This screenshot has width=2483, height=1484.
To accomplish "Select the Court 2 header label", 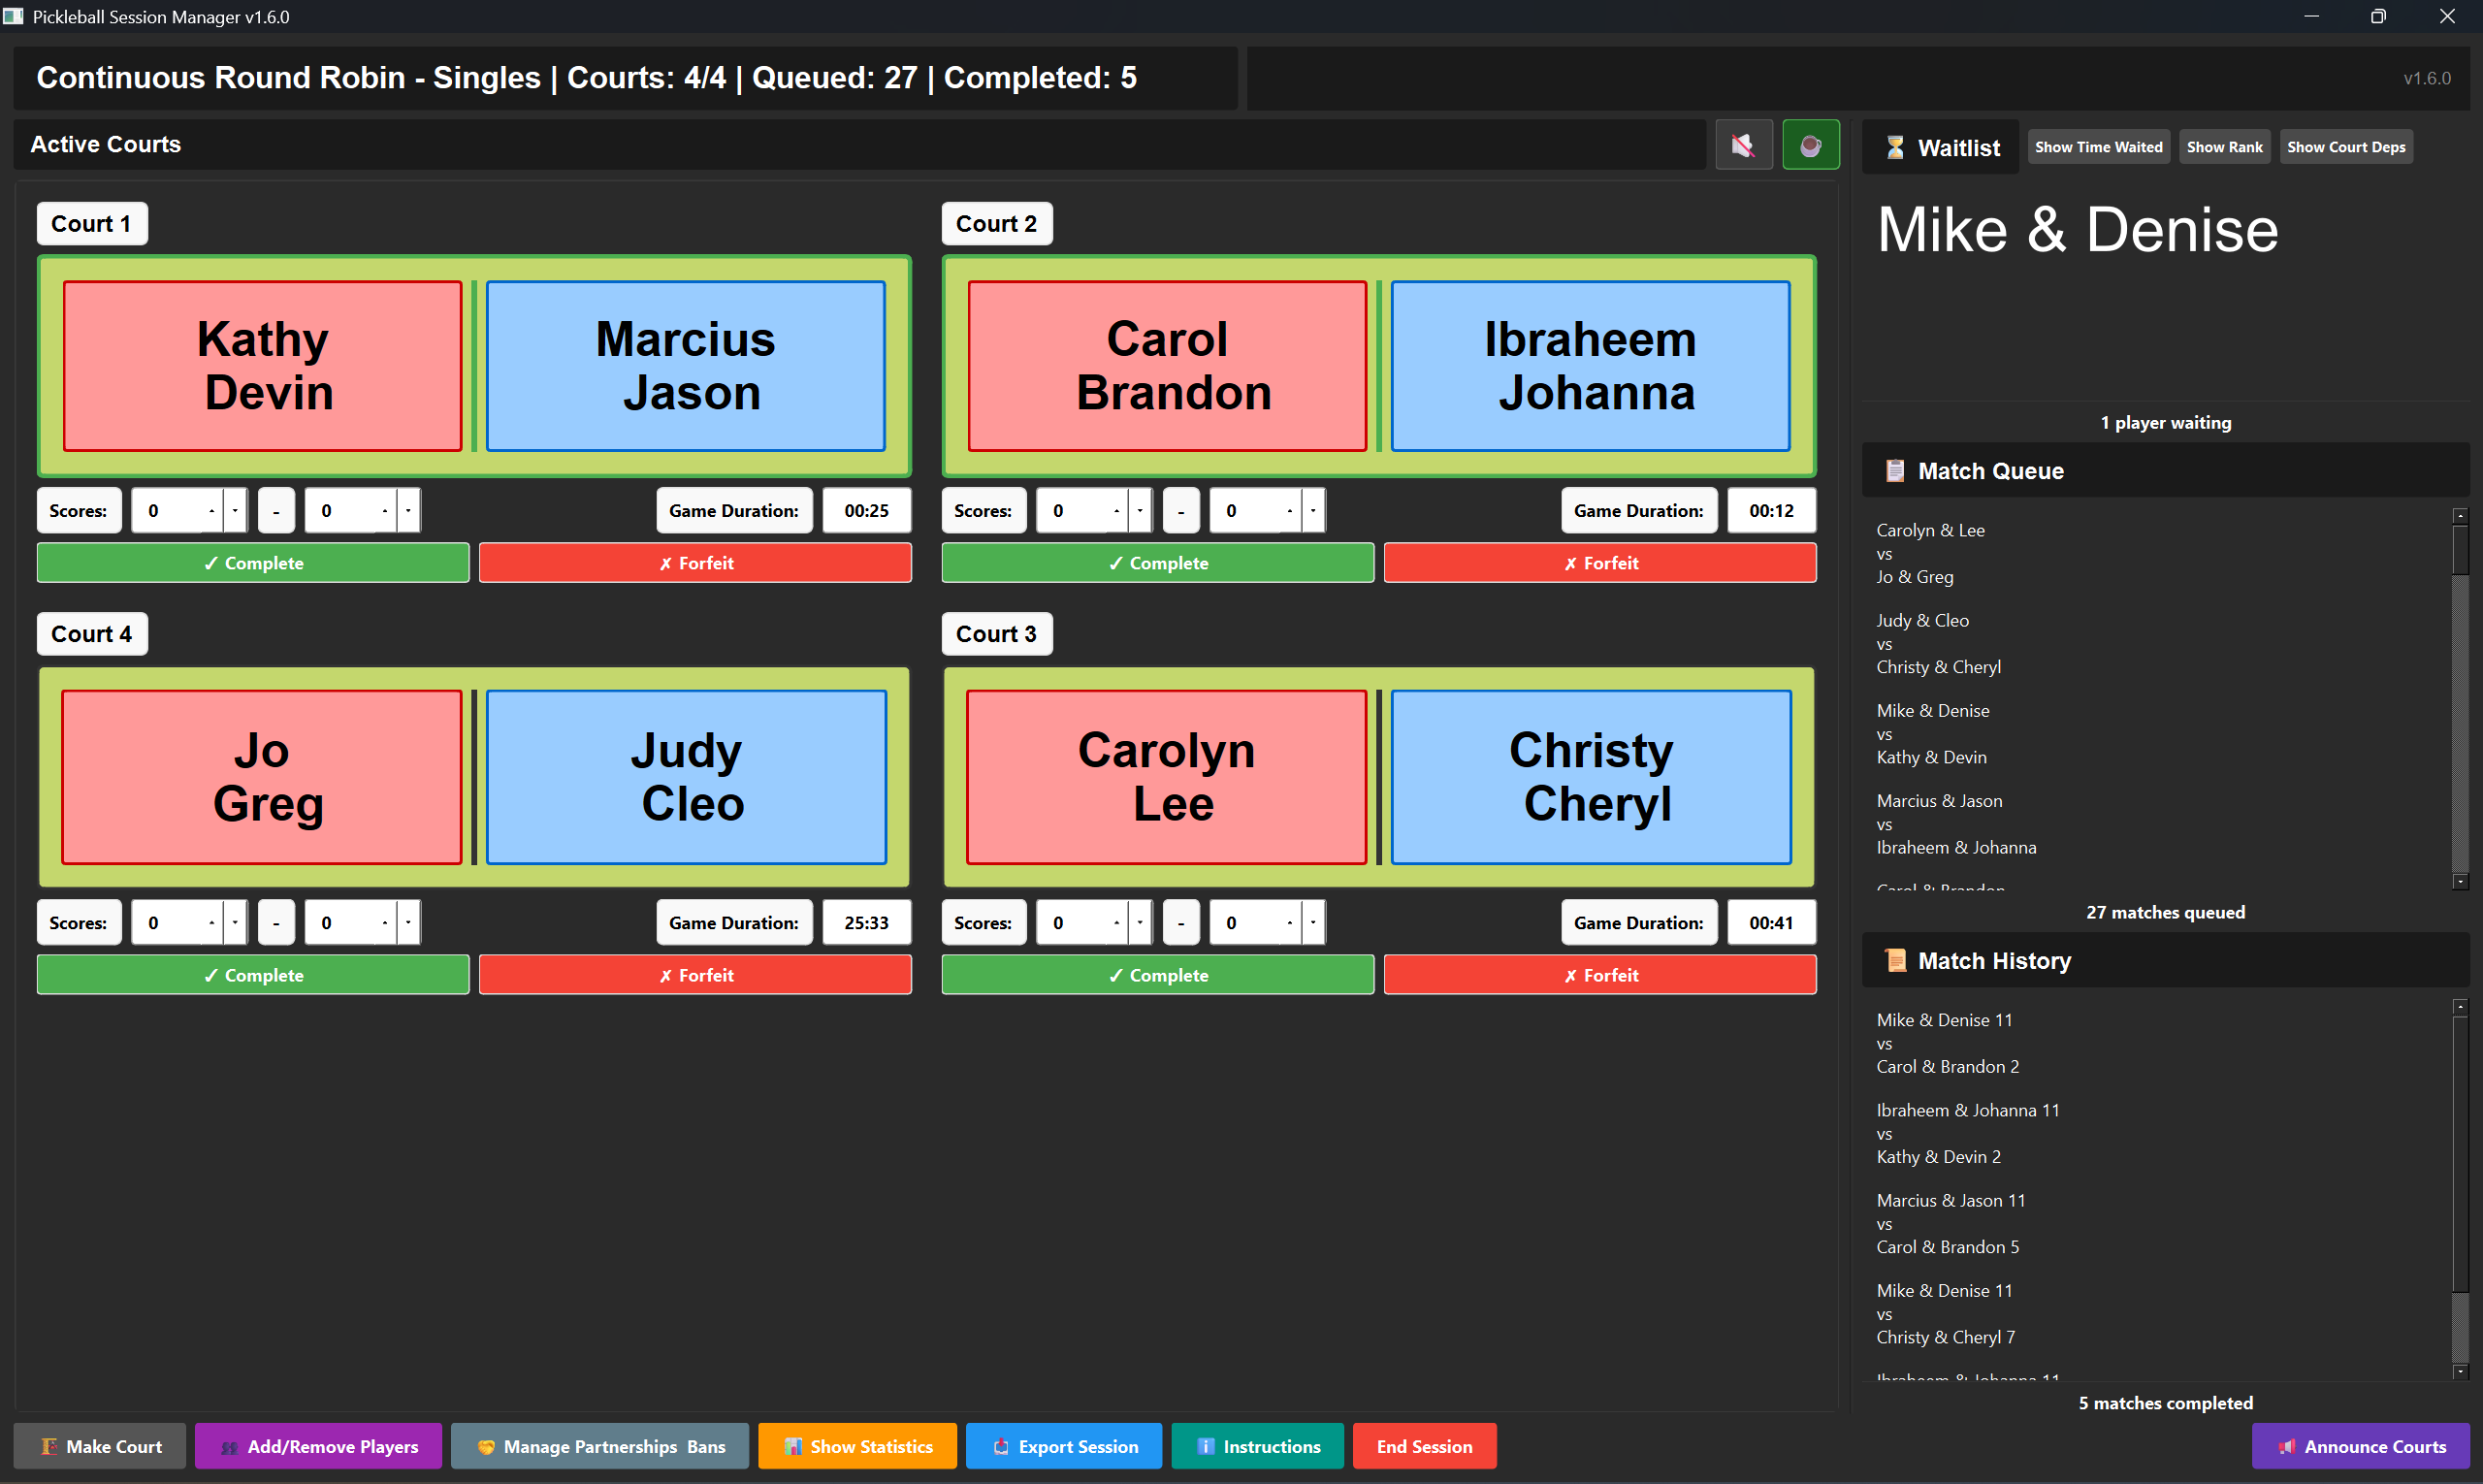I will 996,223.
